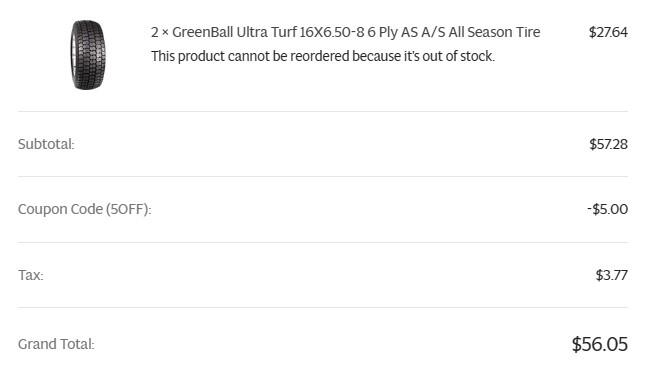The image size is (659, 376).
Task: Click the divider line below Tax row
Action: pos(323,308)
